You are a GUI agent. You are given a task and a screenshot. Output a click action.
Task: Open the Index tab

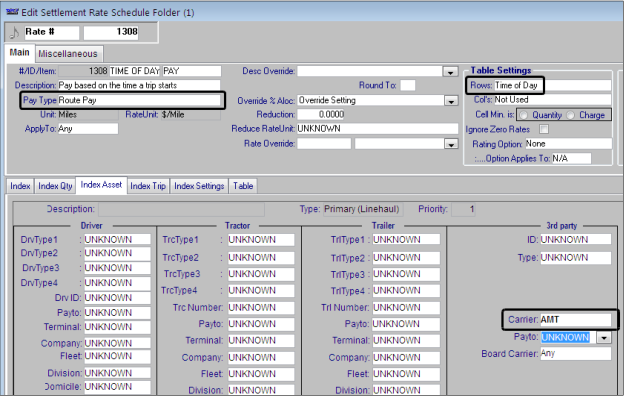20,186
